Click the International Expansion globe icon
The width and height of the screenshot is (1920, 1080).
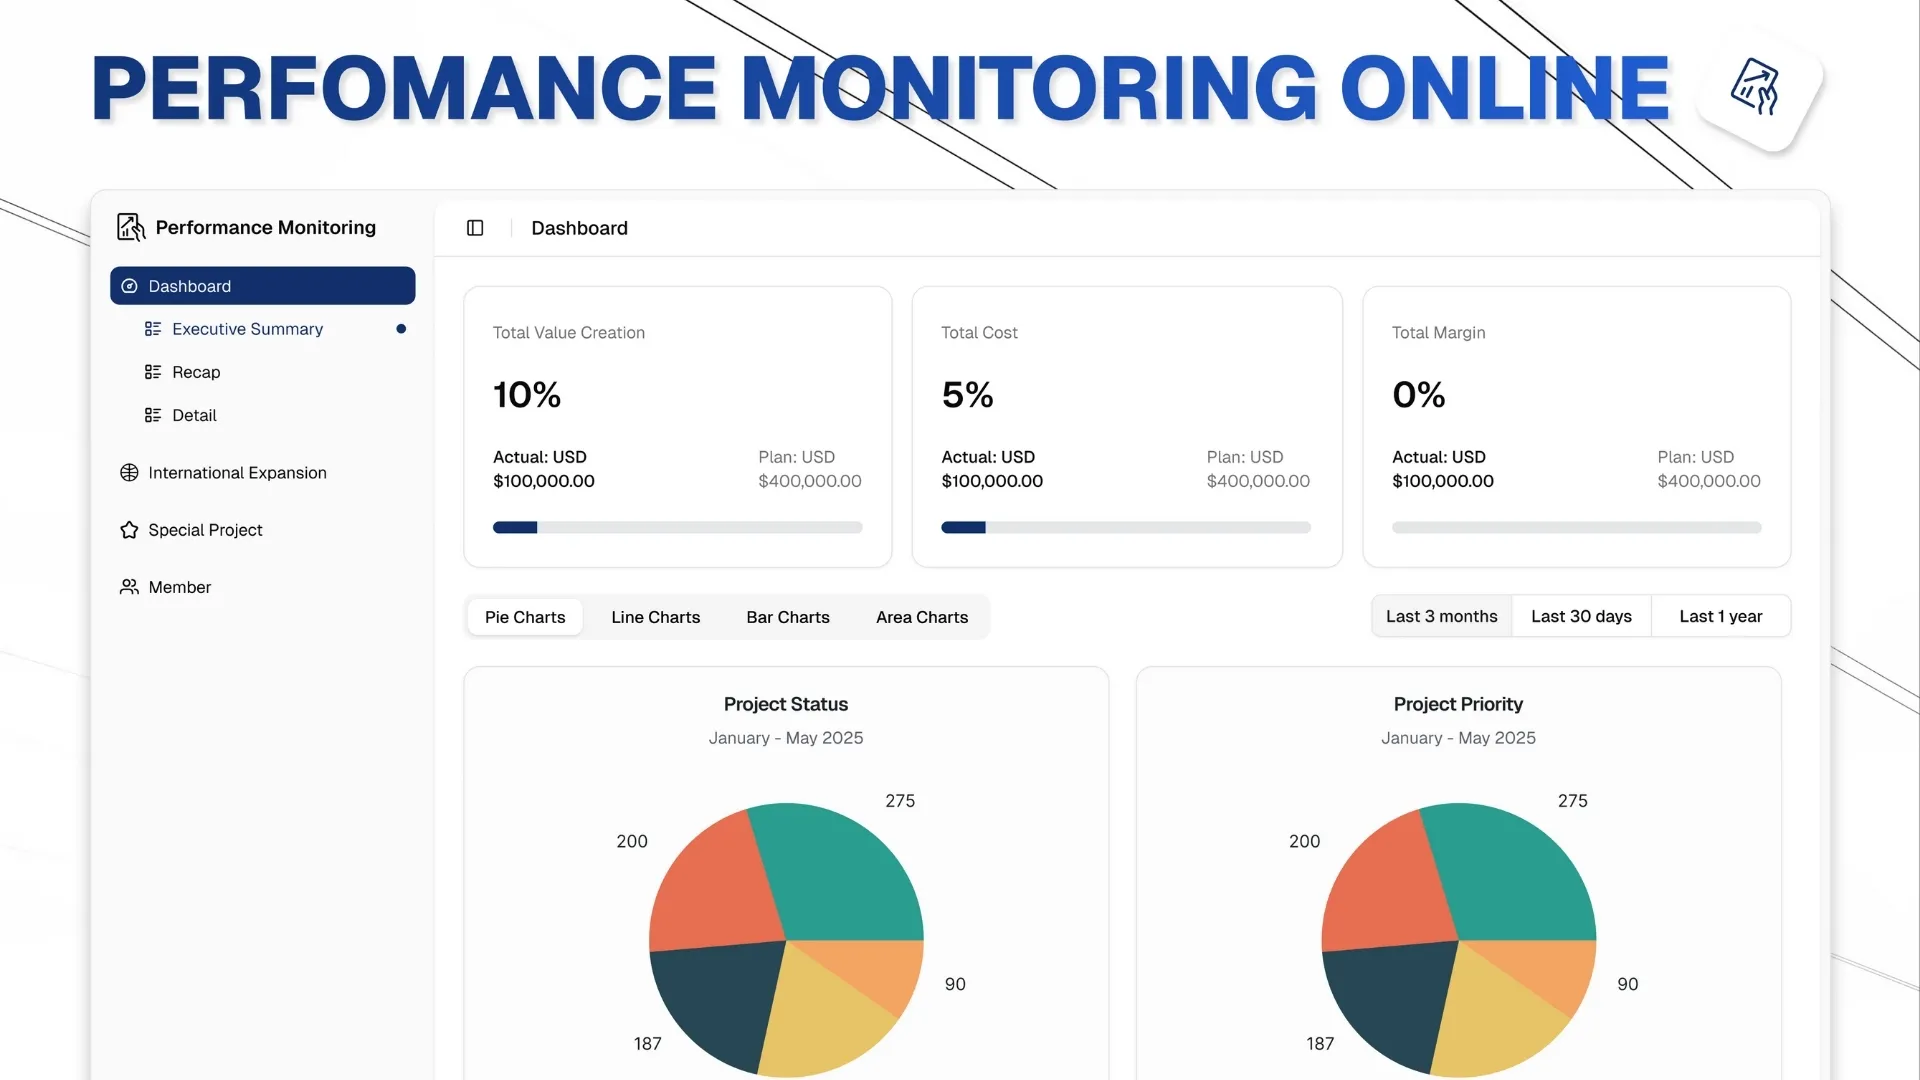[129, 473]
